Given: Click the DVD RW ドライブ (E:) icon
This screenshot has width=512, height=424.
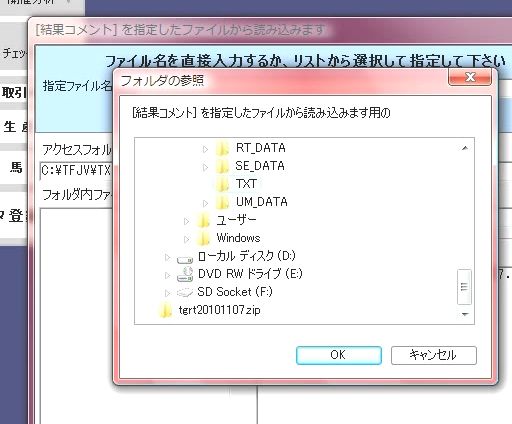Looking at the screenshot, I should [185, 275].
